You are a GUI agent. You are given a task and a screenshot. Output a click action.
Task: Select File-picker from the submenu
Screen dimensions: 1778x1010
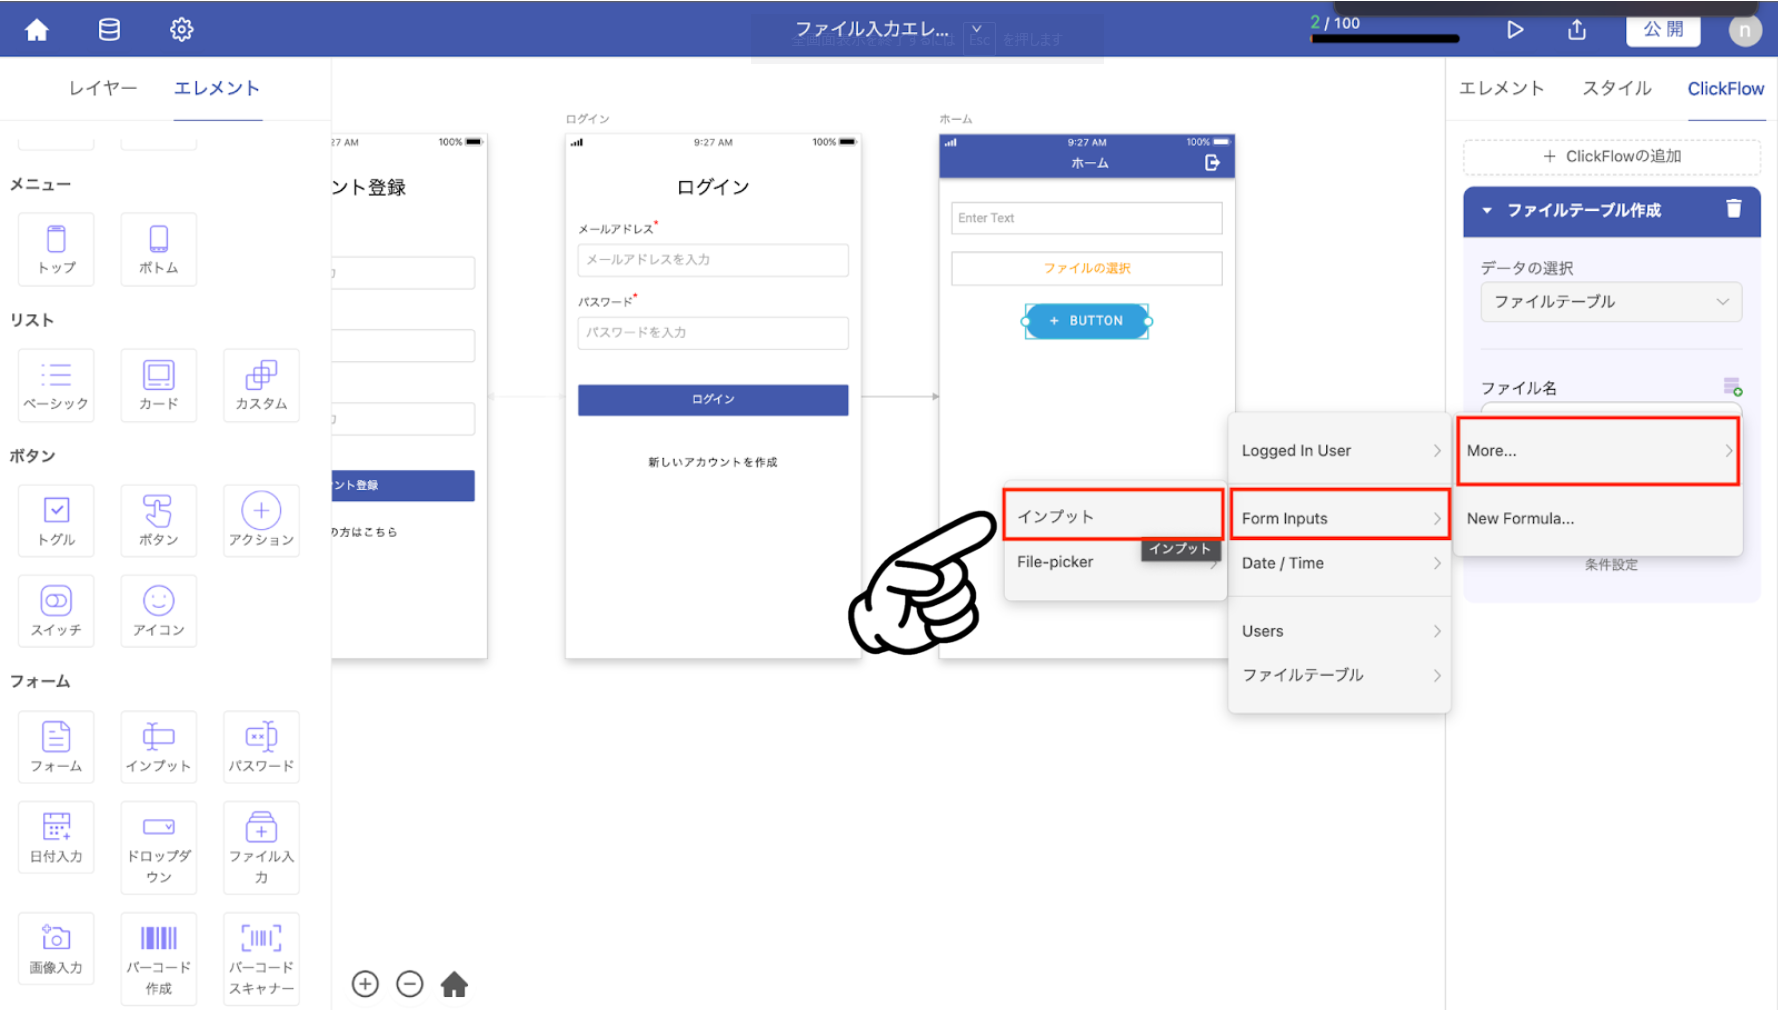click(x=1113, y=562)
